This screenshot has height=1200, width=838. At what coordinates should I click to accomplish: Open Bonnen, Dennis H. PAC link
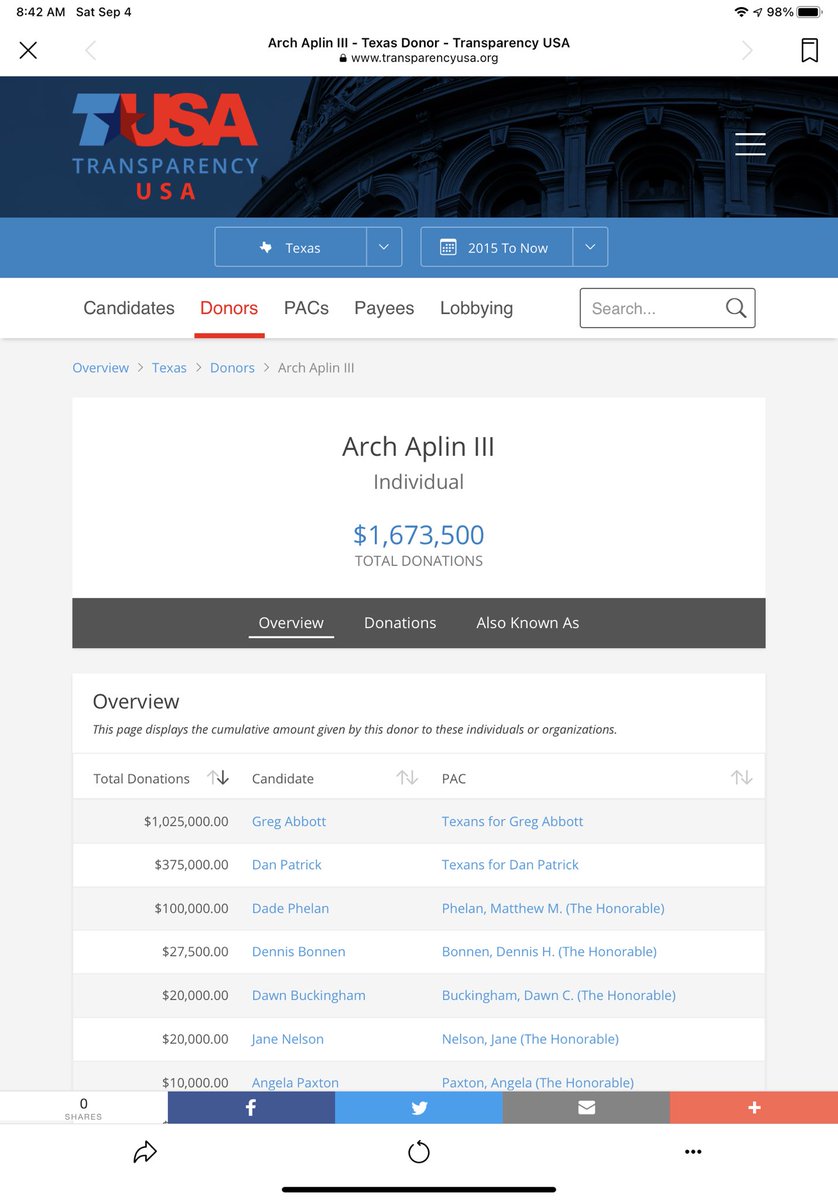(x=549, y=951)
